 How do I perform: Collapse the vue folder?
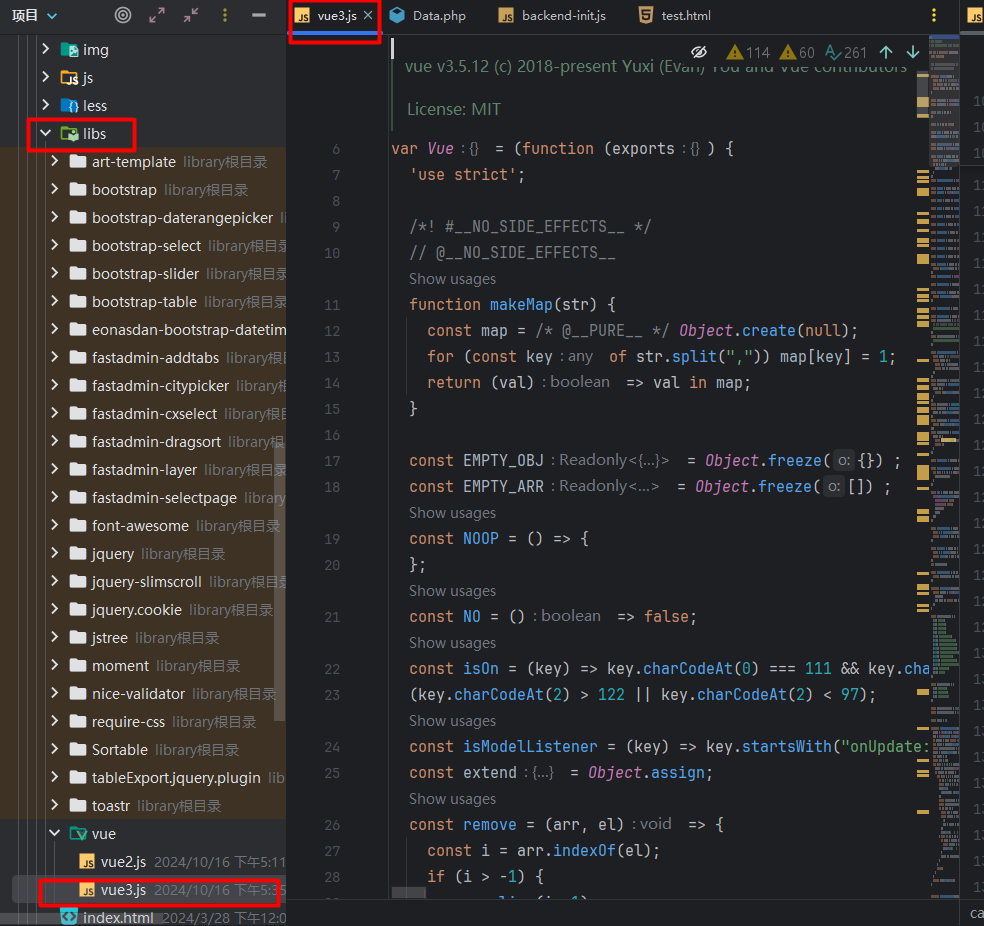pyautogui.click(x=55, y=833)
